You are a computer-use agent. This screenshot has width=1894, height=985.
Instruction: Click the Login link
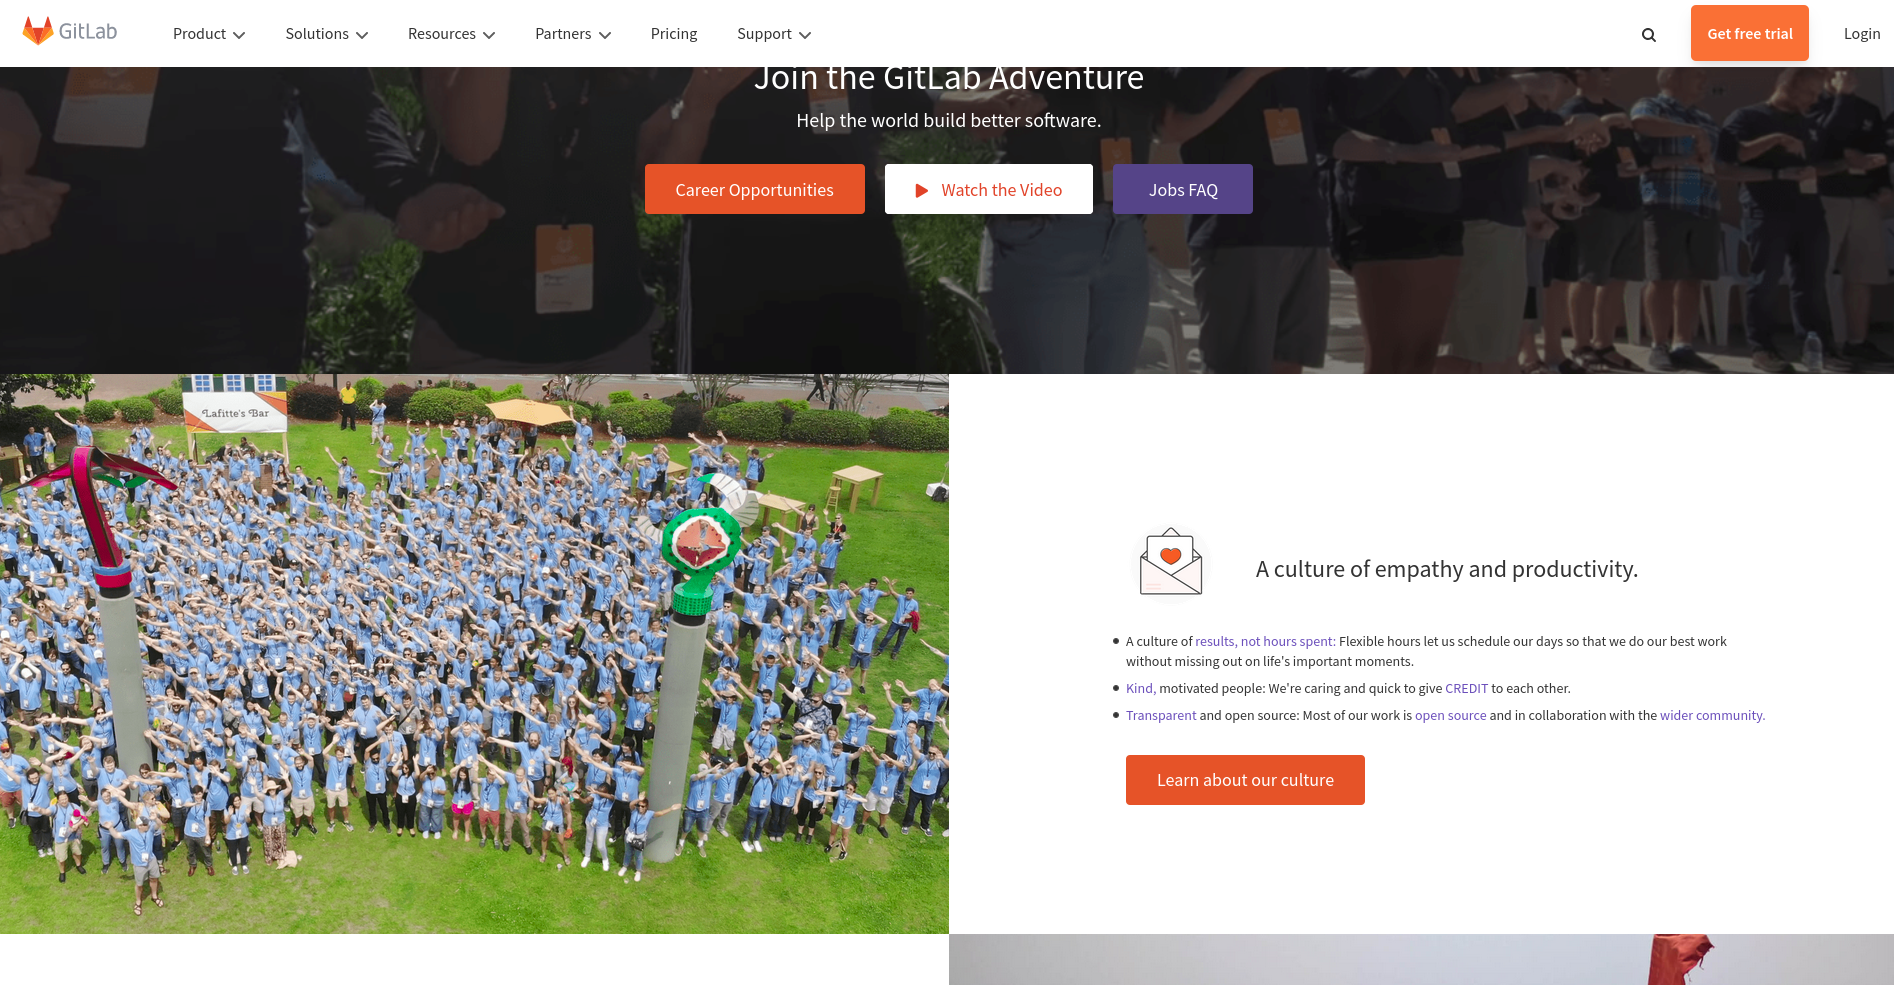(x=1862, y=34)
